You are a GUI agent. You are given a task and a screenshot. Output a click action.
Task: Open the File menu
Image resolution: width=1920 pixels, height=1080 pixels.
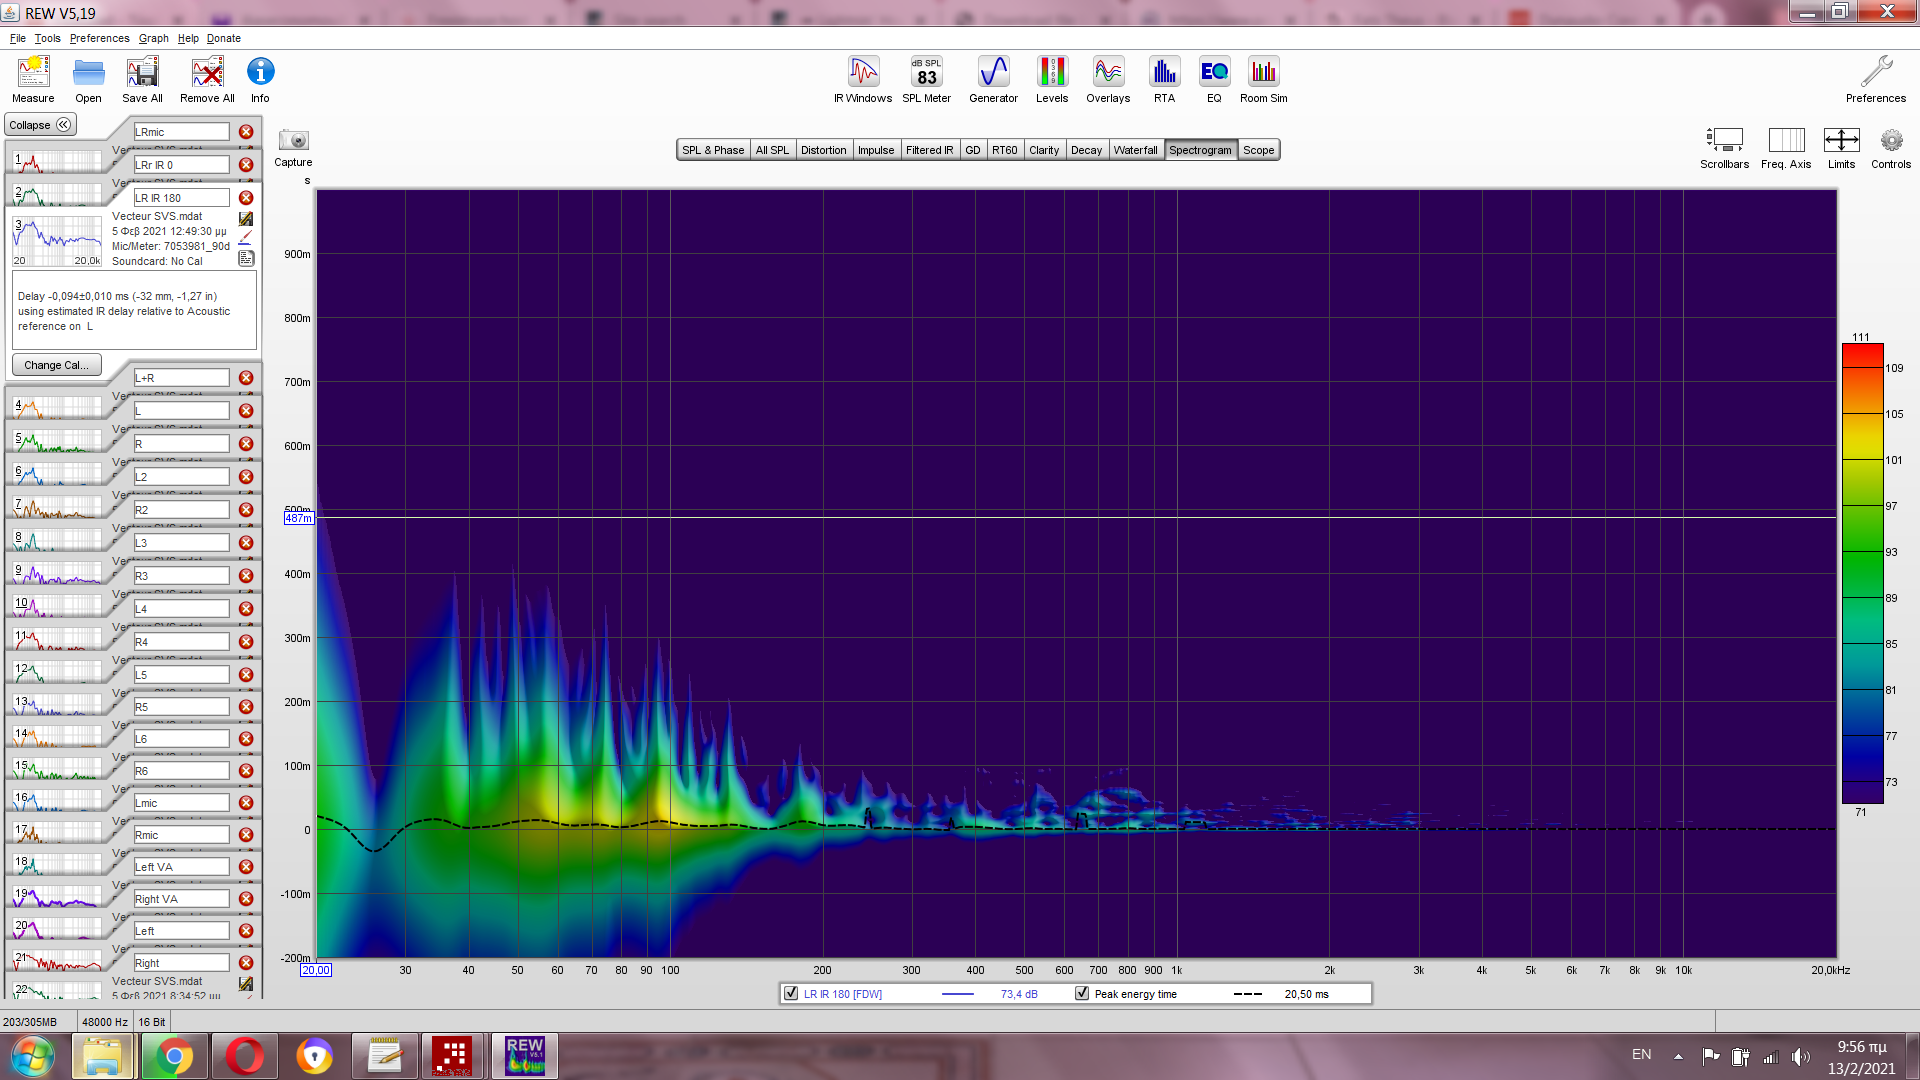[18, 38]
